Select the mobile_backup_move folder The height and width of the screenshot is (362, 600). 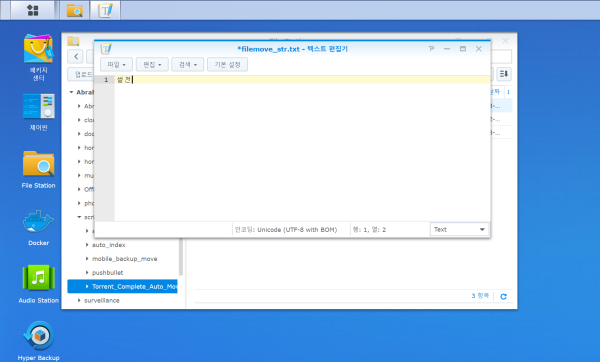[124, 259]
